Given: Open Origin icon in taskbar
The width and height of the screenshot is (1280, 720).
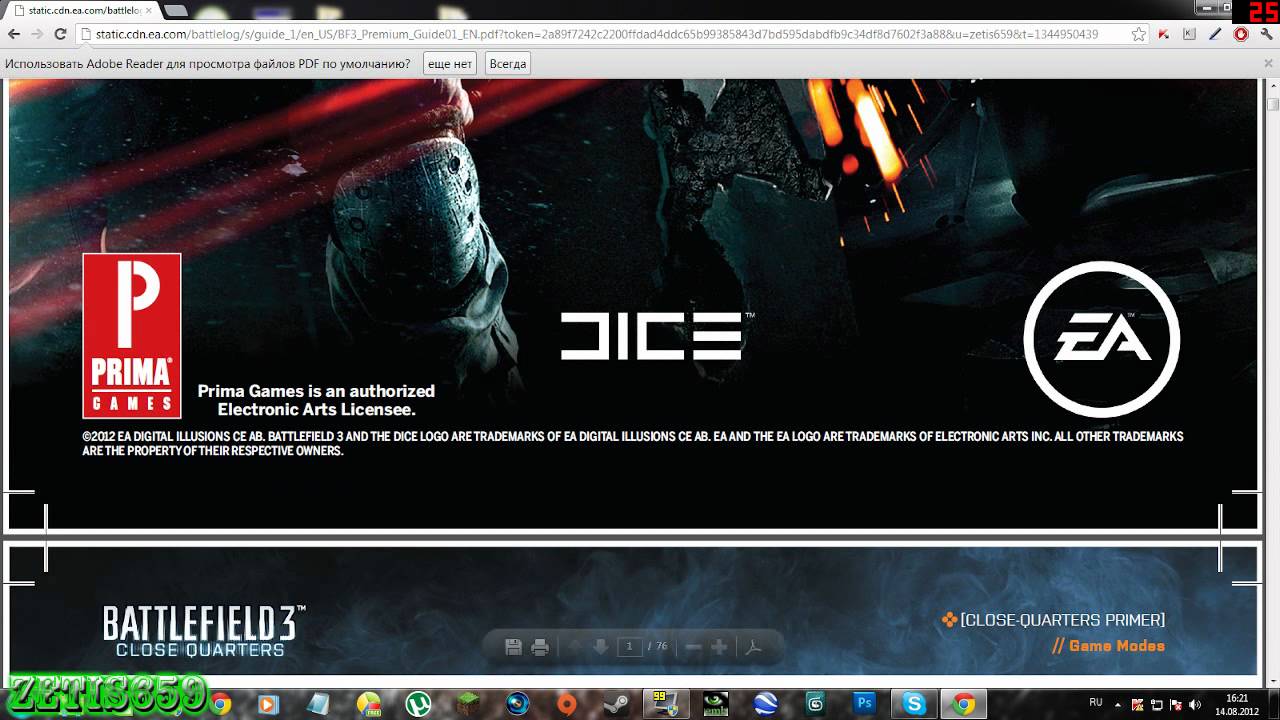Looking at the screenshot, I should (567, 704).
